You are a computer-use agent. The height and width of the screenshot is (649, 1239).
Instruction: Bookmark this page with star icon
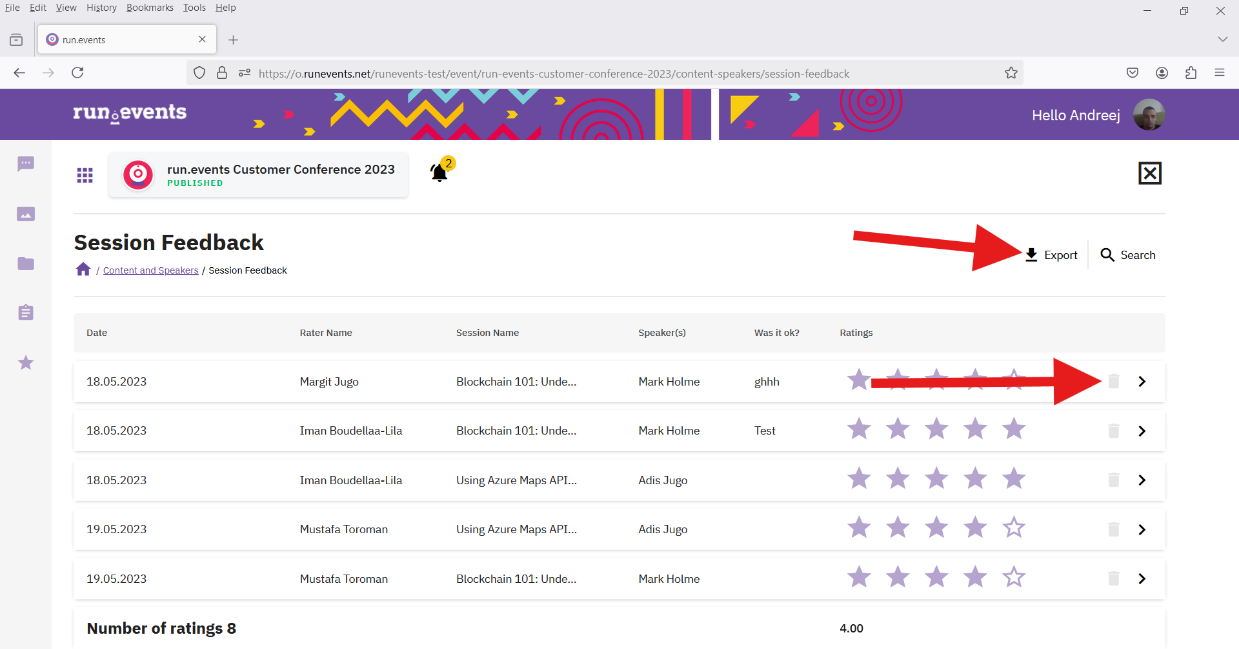click(1011, 72)
